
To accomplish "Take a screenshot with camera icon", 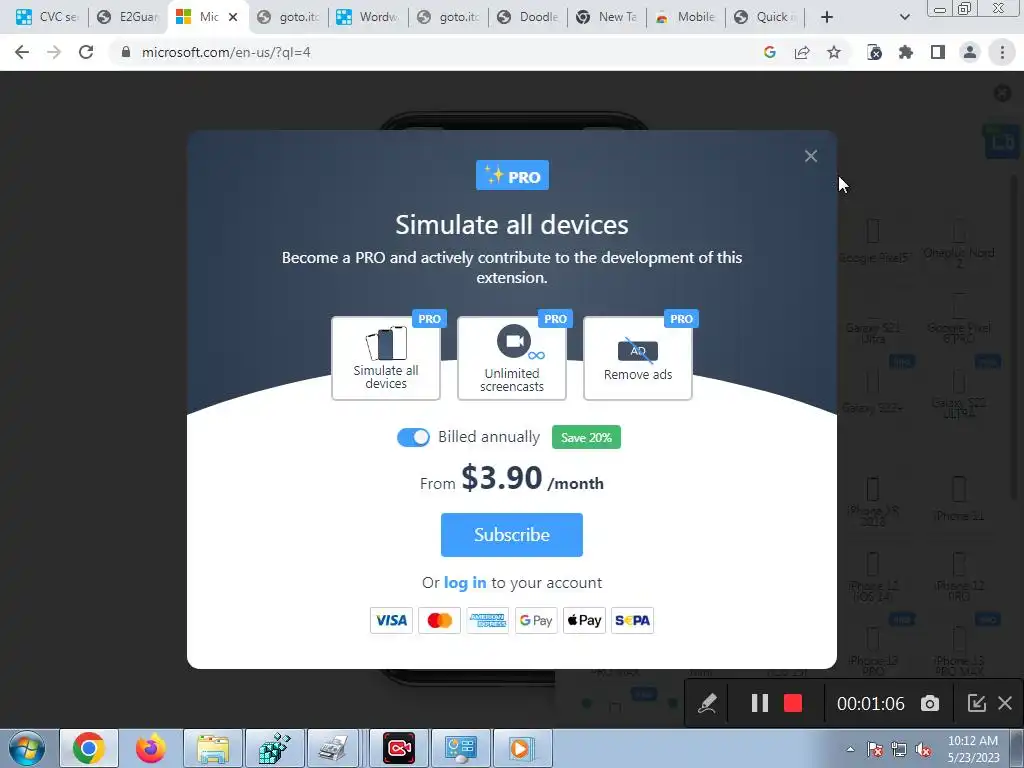I will 930,703.
